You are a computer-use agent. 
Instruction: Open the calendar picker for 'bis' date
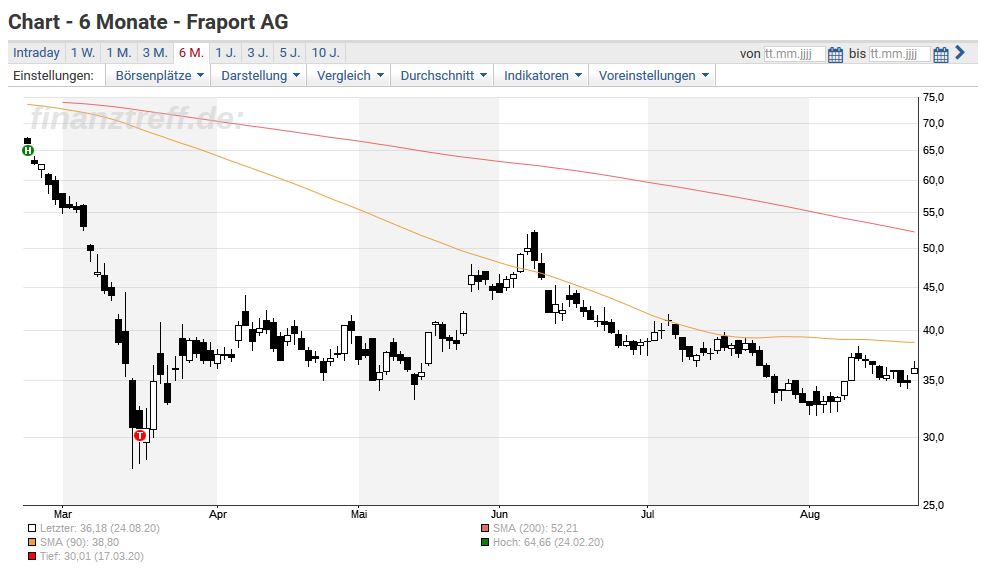click(x=941, y=55)
